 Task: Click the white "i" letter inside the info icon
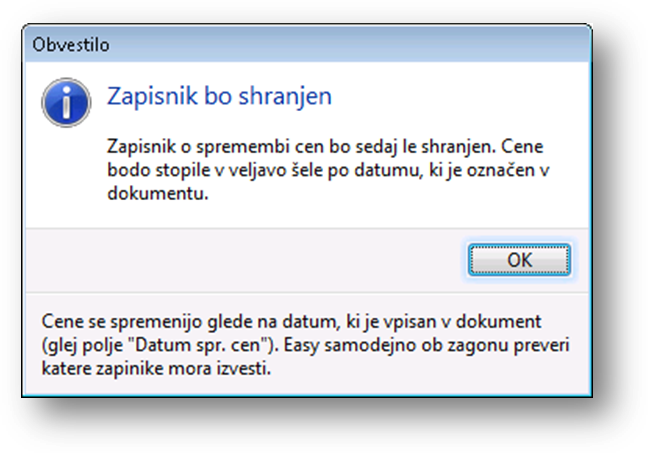click(66, 102)
